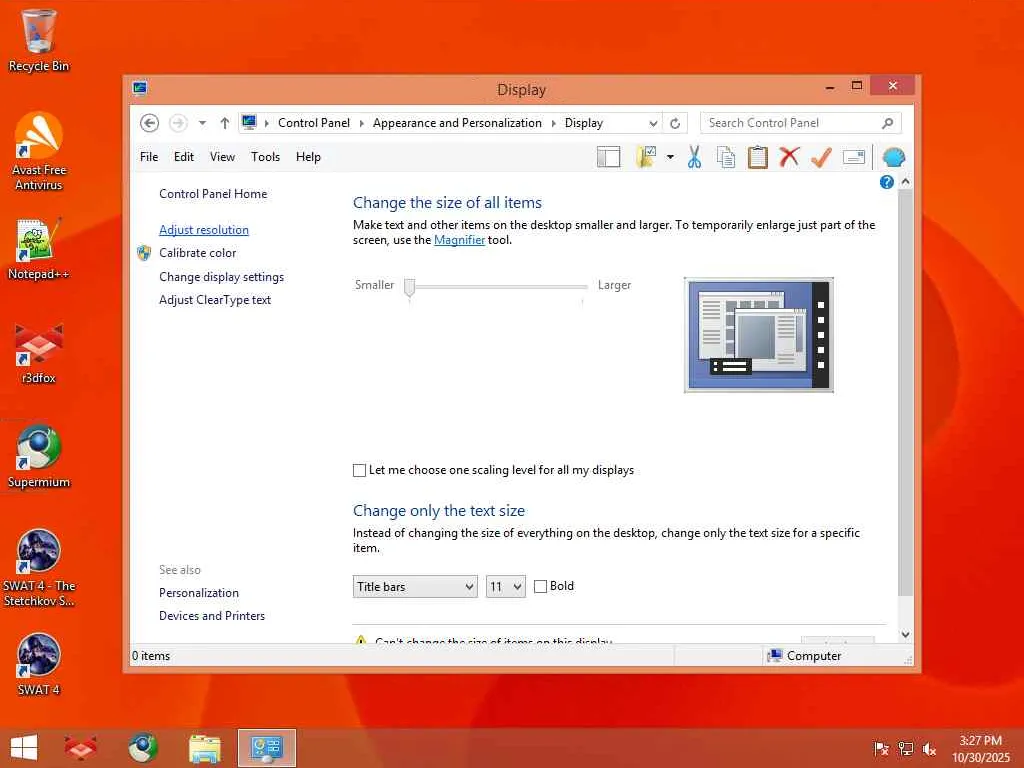Select Avast Free Antivirus desktop shortcut

coord(39,152)
